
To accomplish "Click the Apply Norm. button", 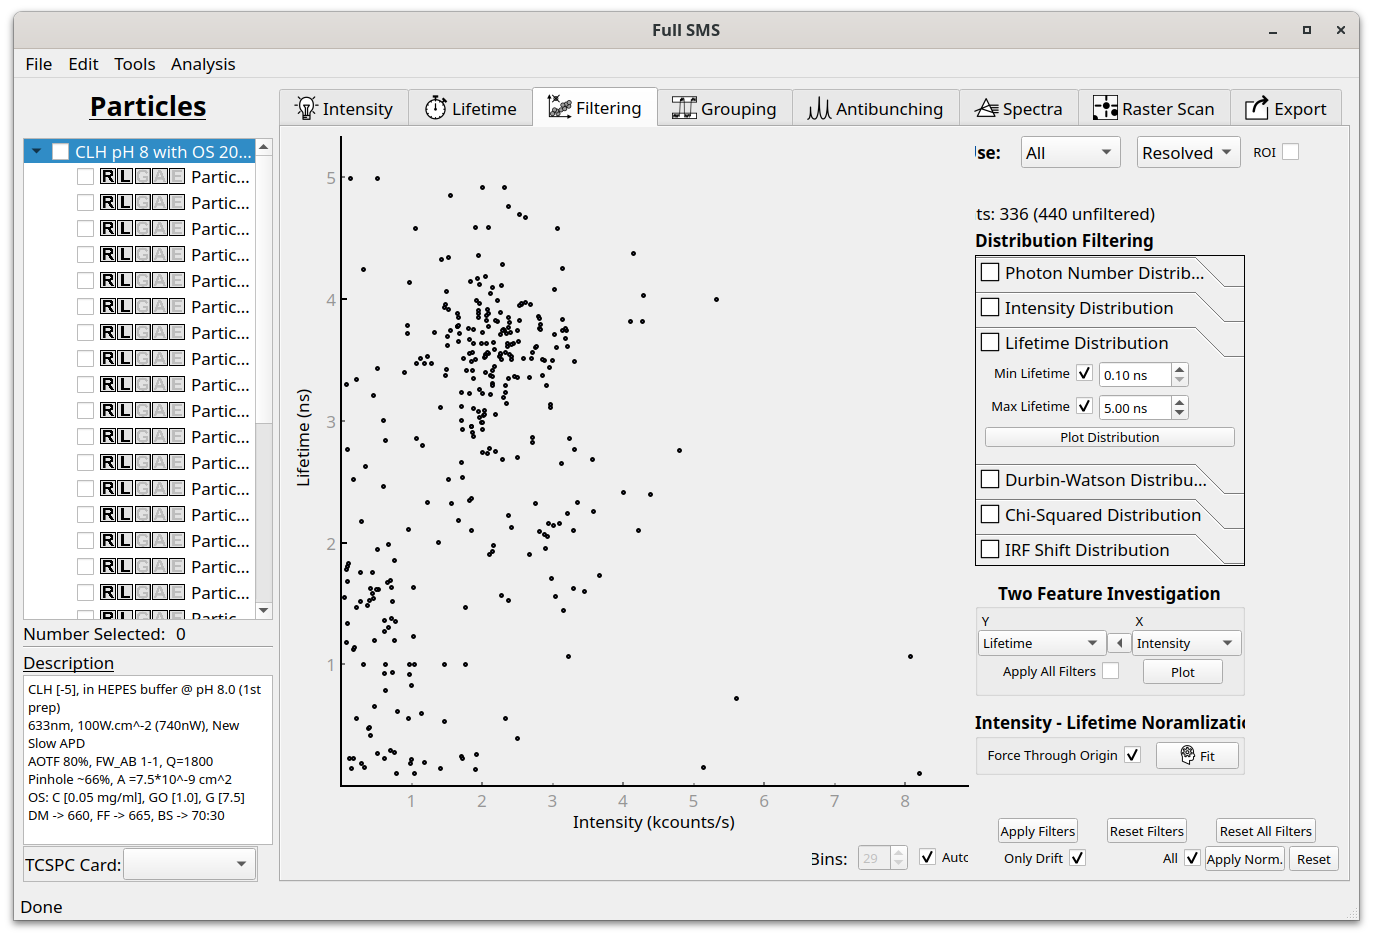I will [x=1244, y=859].
